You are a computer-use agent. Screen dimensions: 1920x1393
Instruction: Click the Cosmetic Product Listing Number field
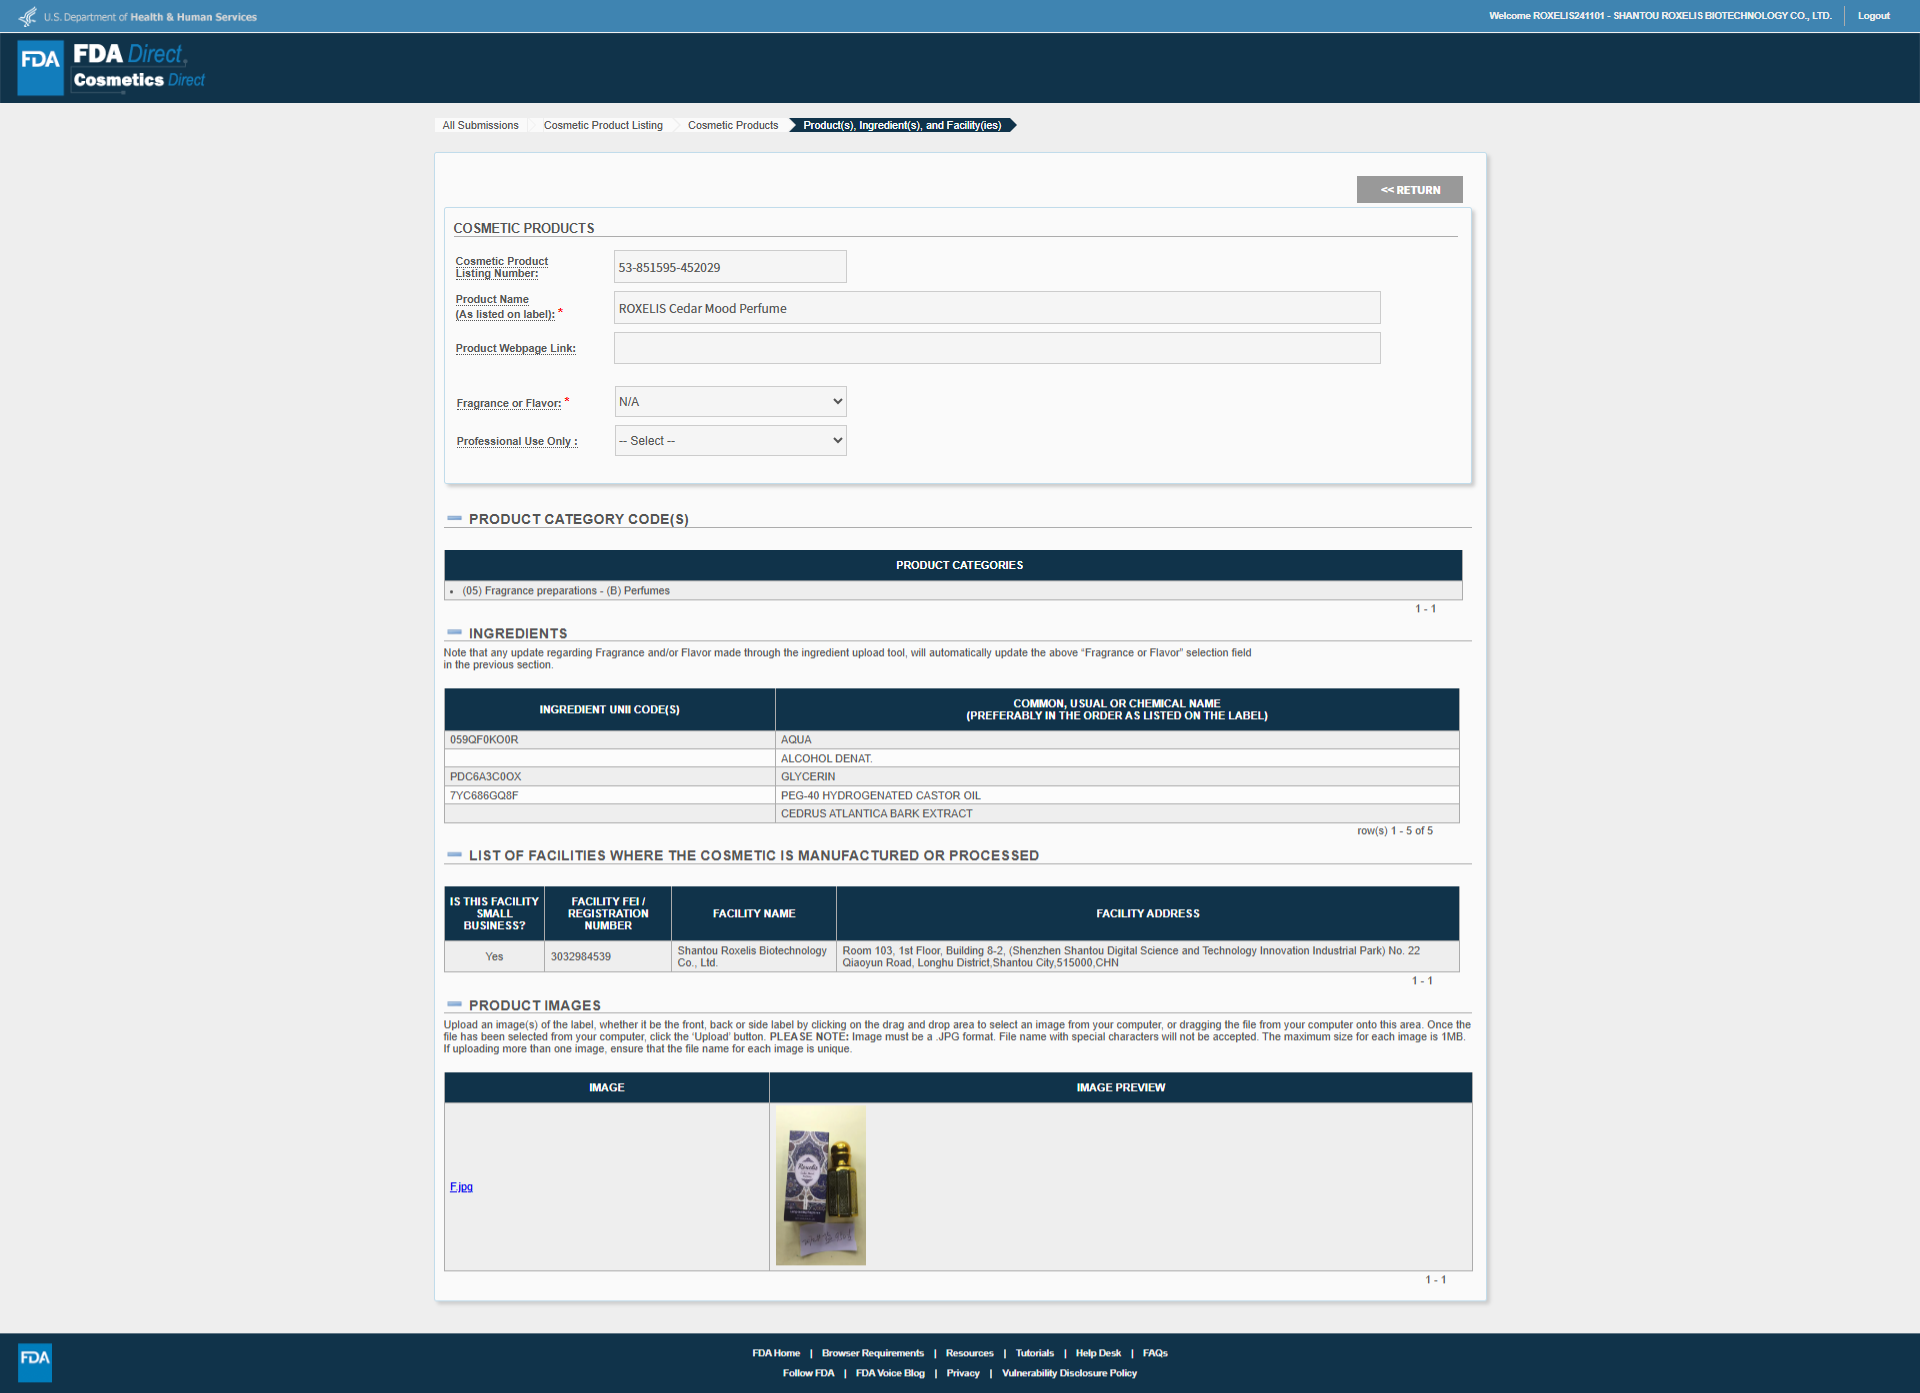pos(730,267)
